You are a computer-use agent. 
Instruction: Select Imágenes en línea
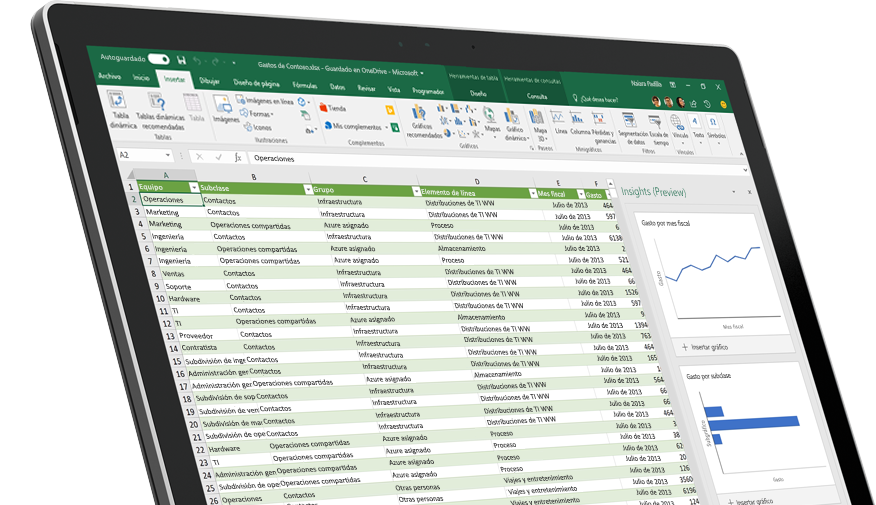coord(267,101)
